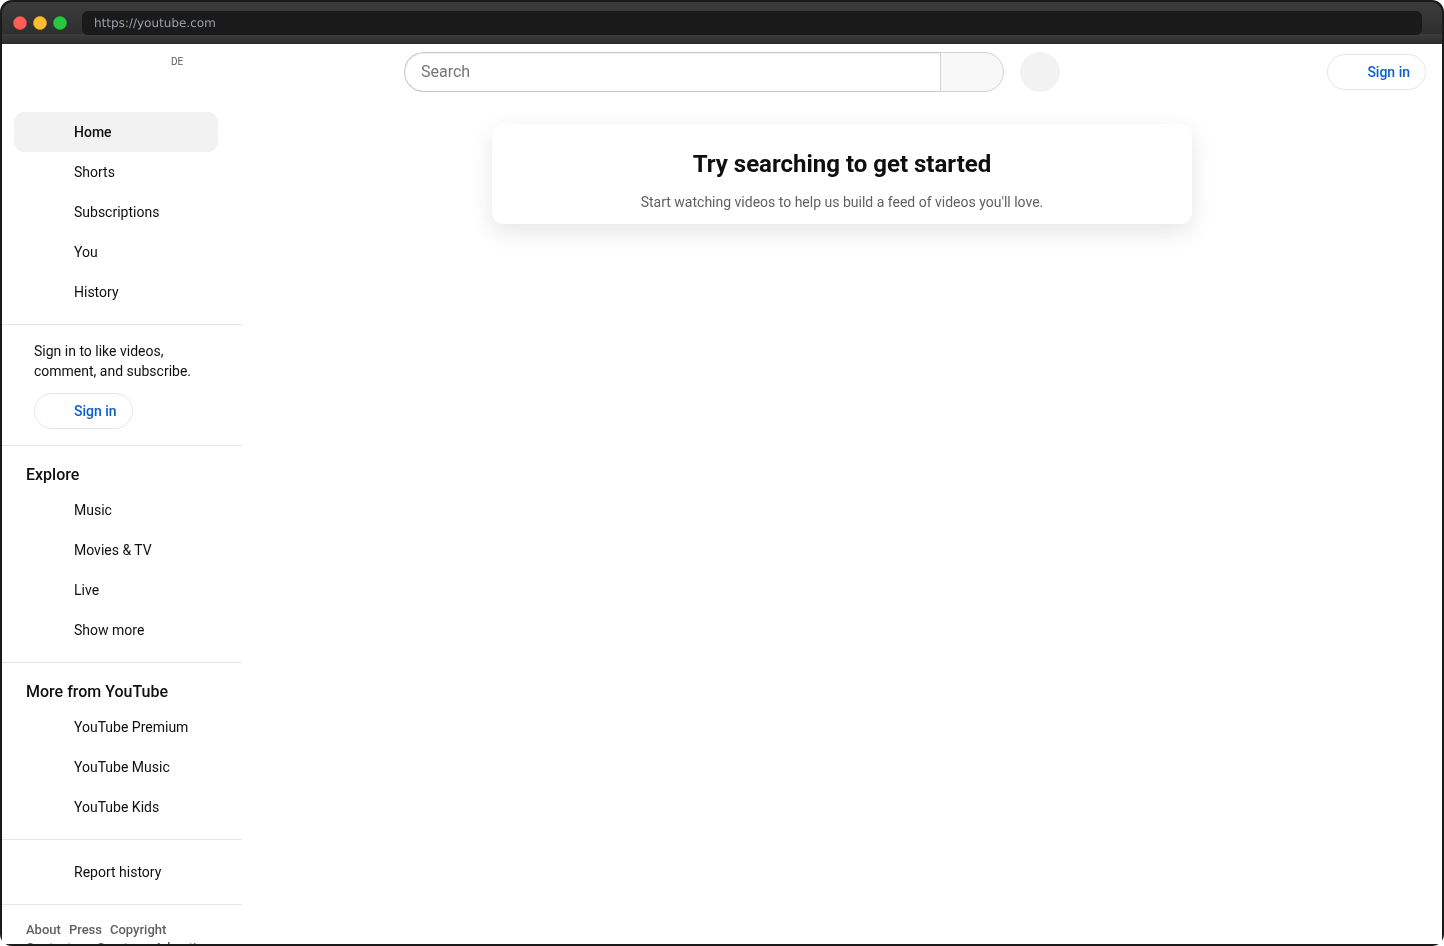Screen dimensions: 1444x946
Task: Open YouTube Kids from the sidebar
Action: coord(116,806)
